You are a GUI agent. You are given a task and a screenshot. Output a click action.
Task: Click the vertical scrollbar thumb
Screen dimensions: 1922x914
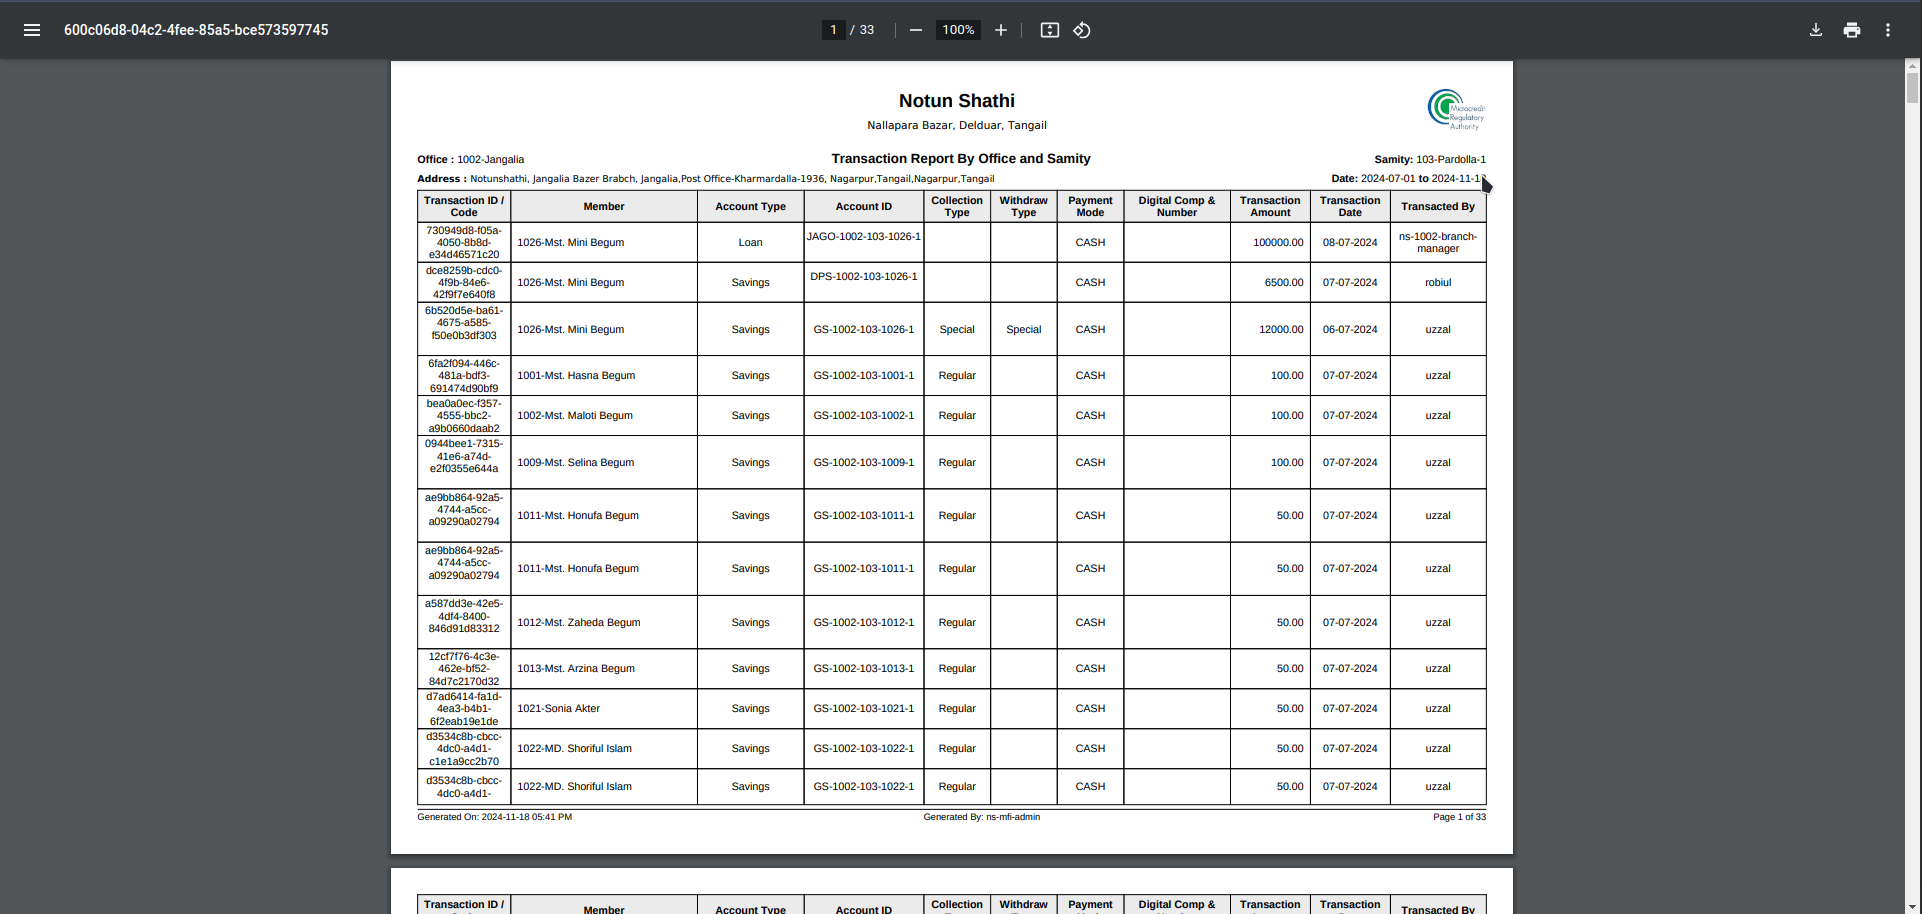coord(1912,86)
